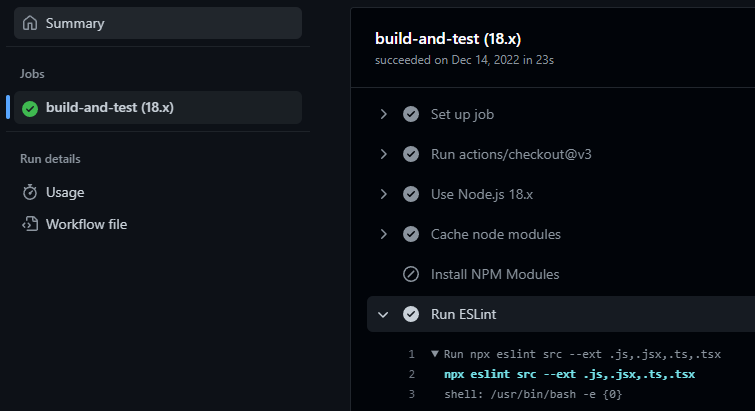Click the cyan npx eslint src command line

569,374
